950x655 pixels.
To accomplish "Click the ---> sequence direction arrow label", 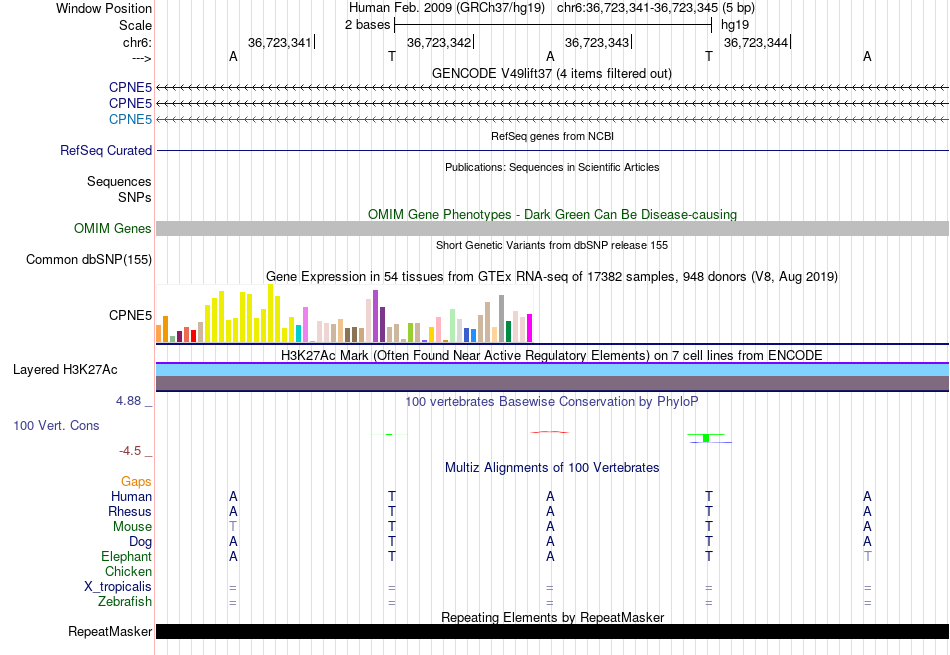I will (x=141, y=58).
